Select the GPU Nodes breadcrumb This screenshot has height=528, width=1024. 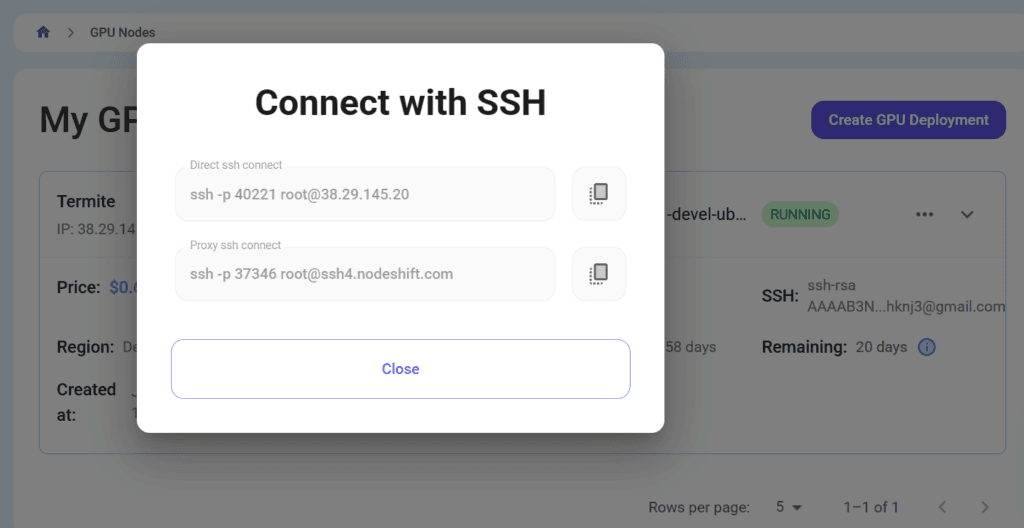click(x=122, y=32)
